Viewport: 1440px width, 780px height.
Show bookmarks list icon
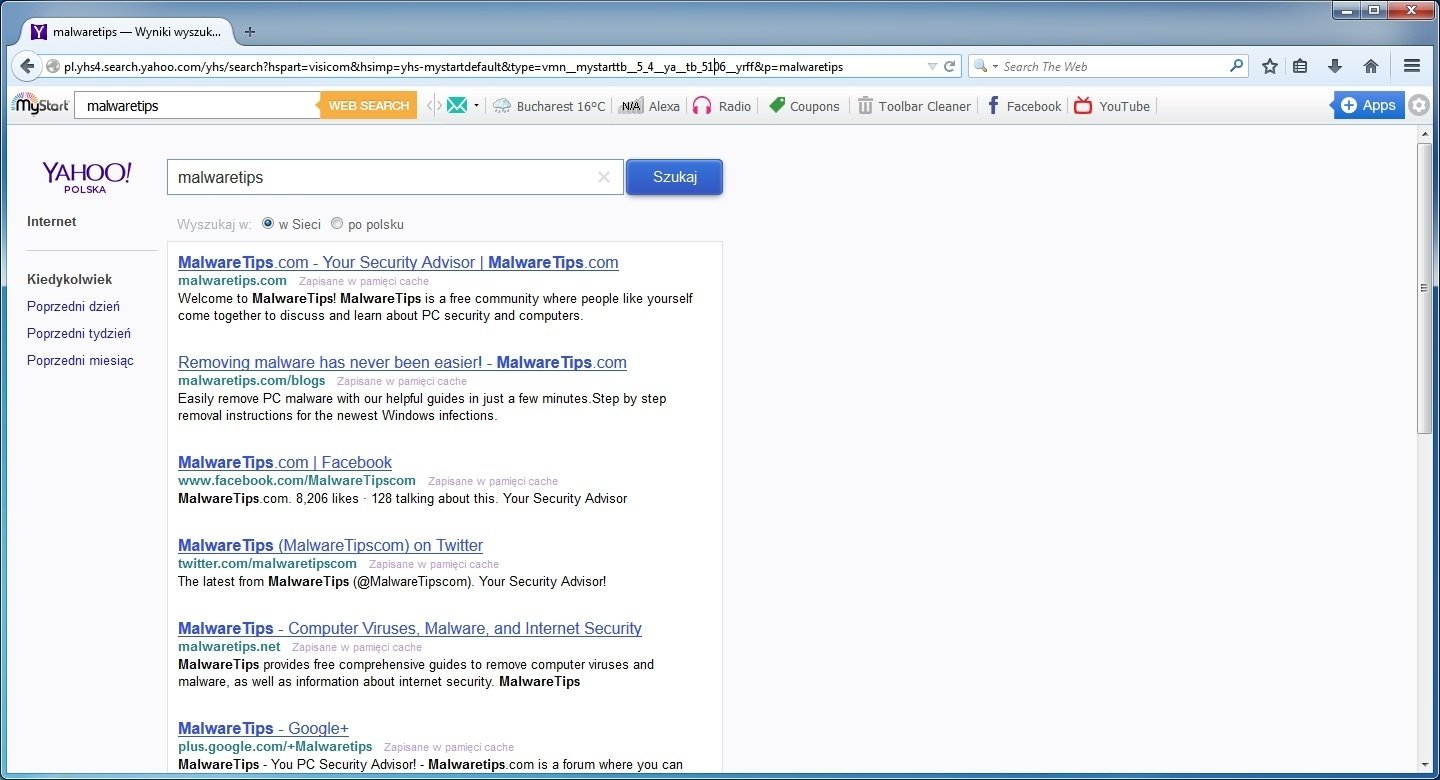1300,66
